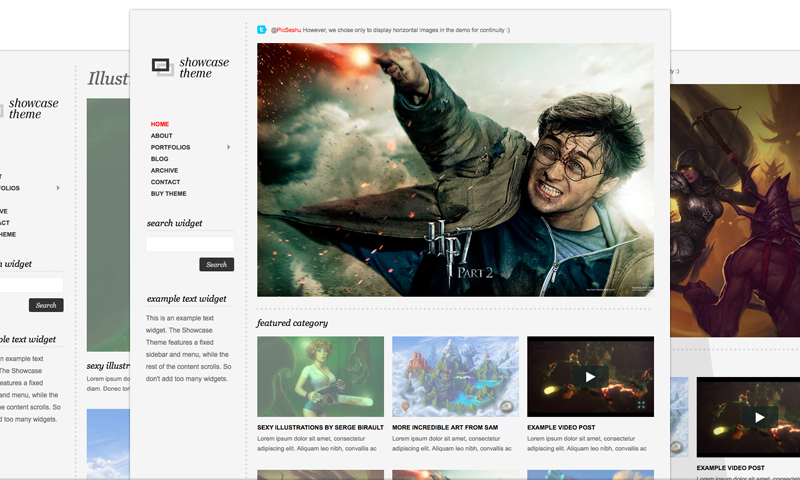Open 'Example Video Post' title in right background window
The width and height of the screenshot is (800, 480).
pyautogui.click(x=731, y=468)
